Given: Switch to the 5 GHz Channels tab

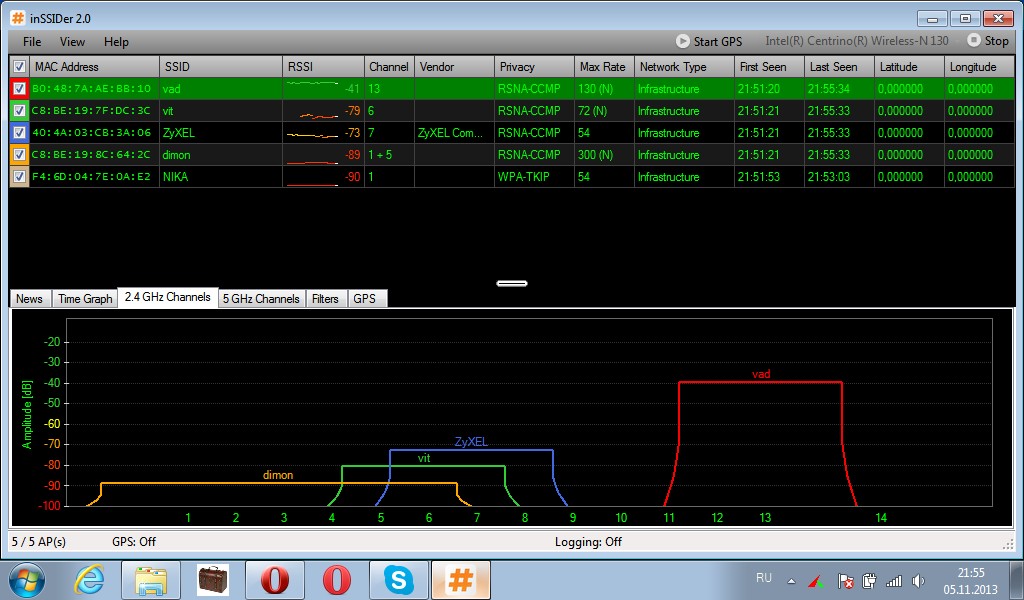Looking at the screenshot, I should coord(261,298).
